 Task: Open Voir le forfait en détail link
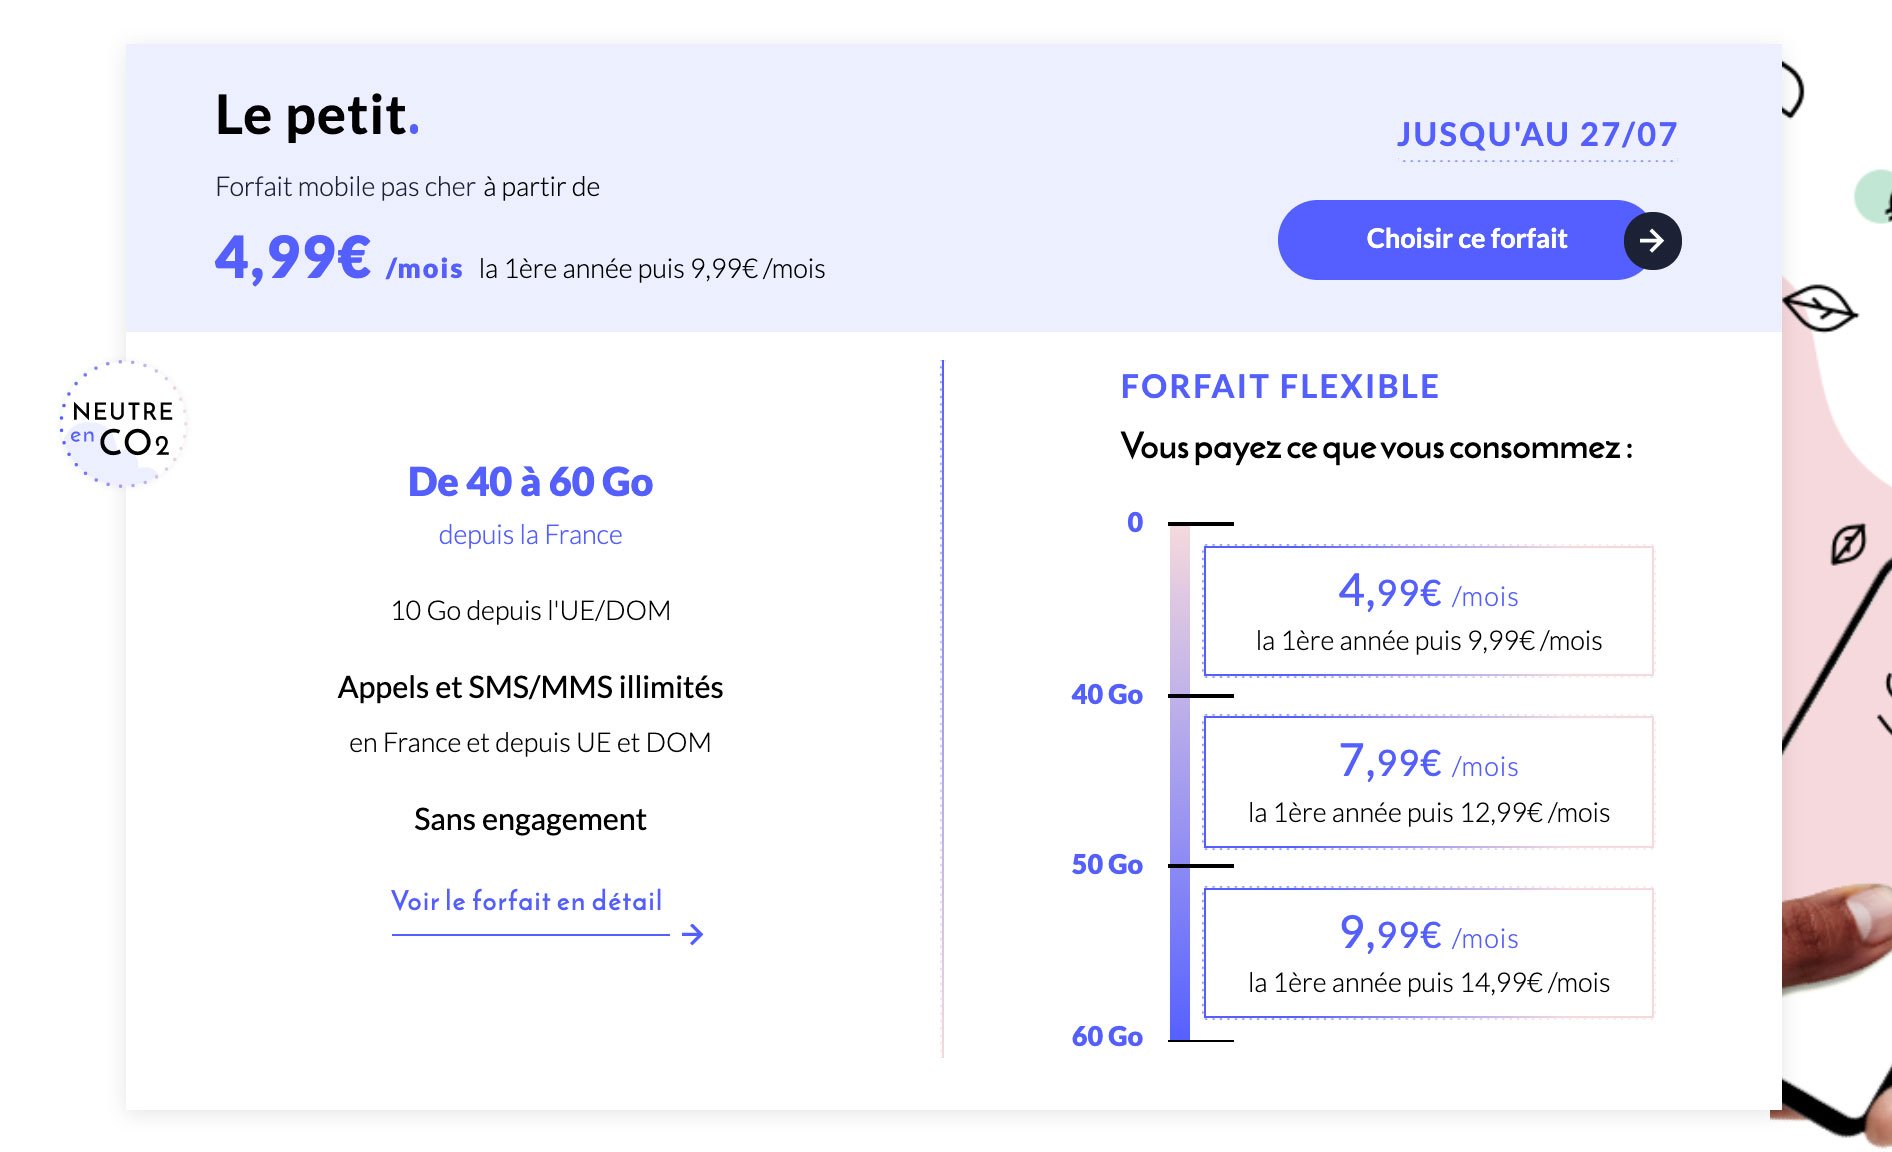[x=527, y=901]
